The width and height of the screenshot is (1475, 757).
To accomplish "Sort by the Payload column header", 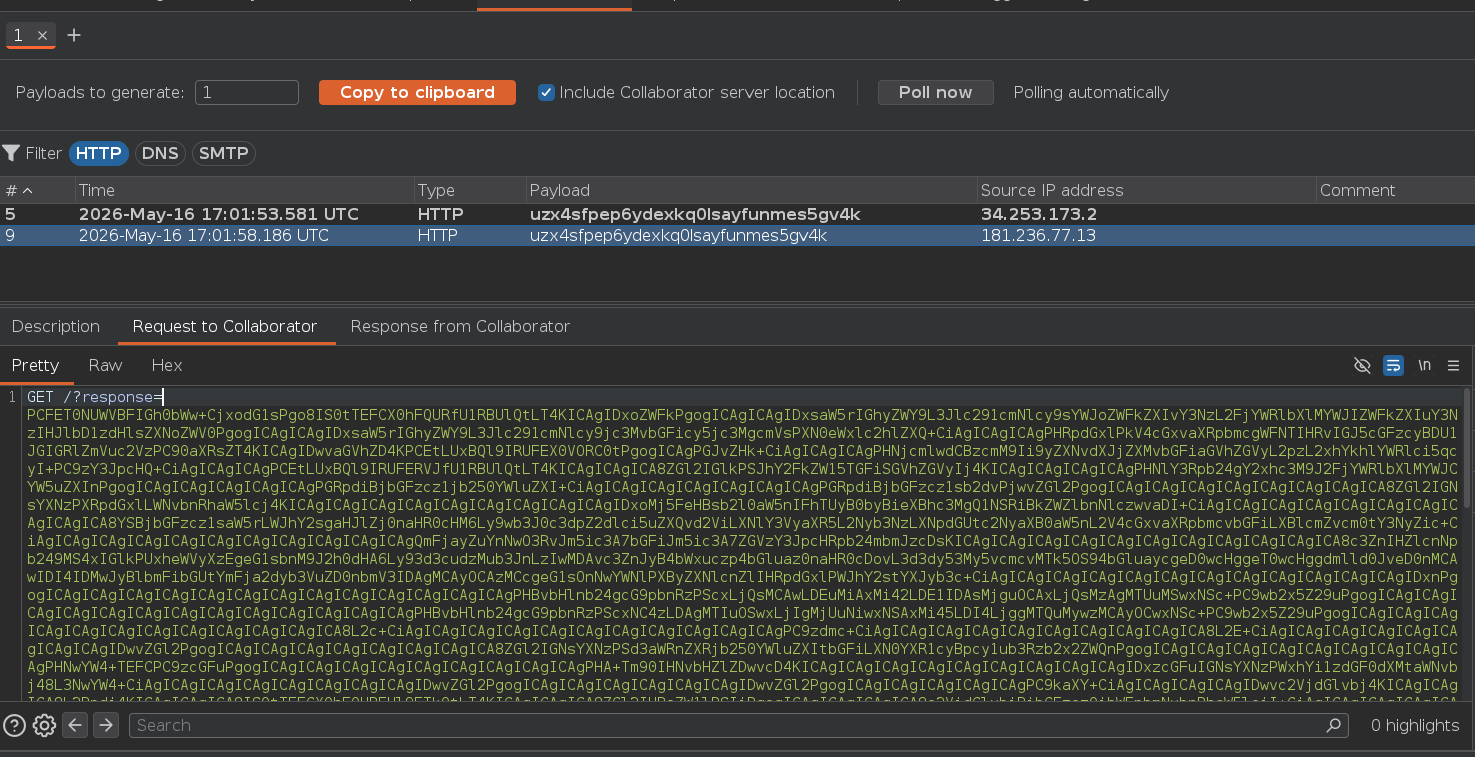I will [751, 190].
